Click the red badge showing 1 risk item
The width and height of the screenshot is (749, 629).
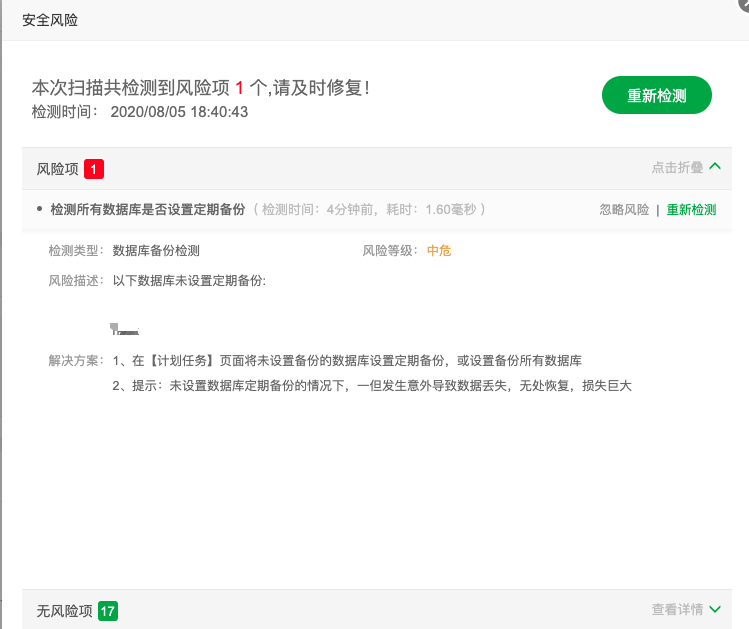click(94, 169)
